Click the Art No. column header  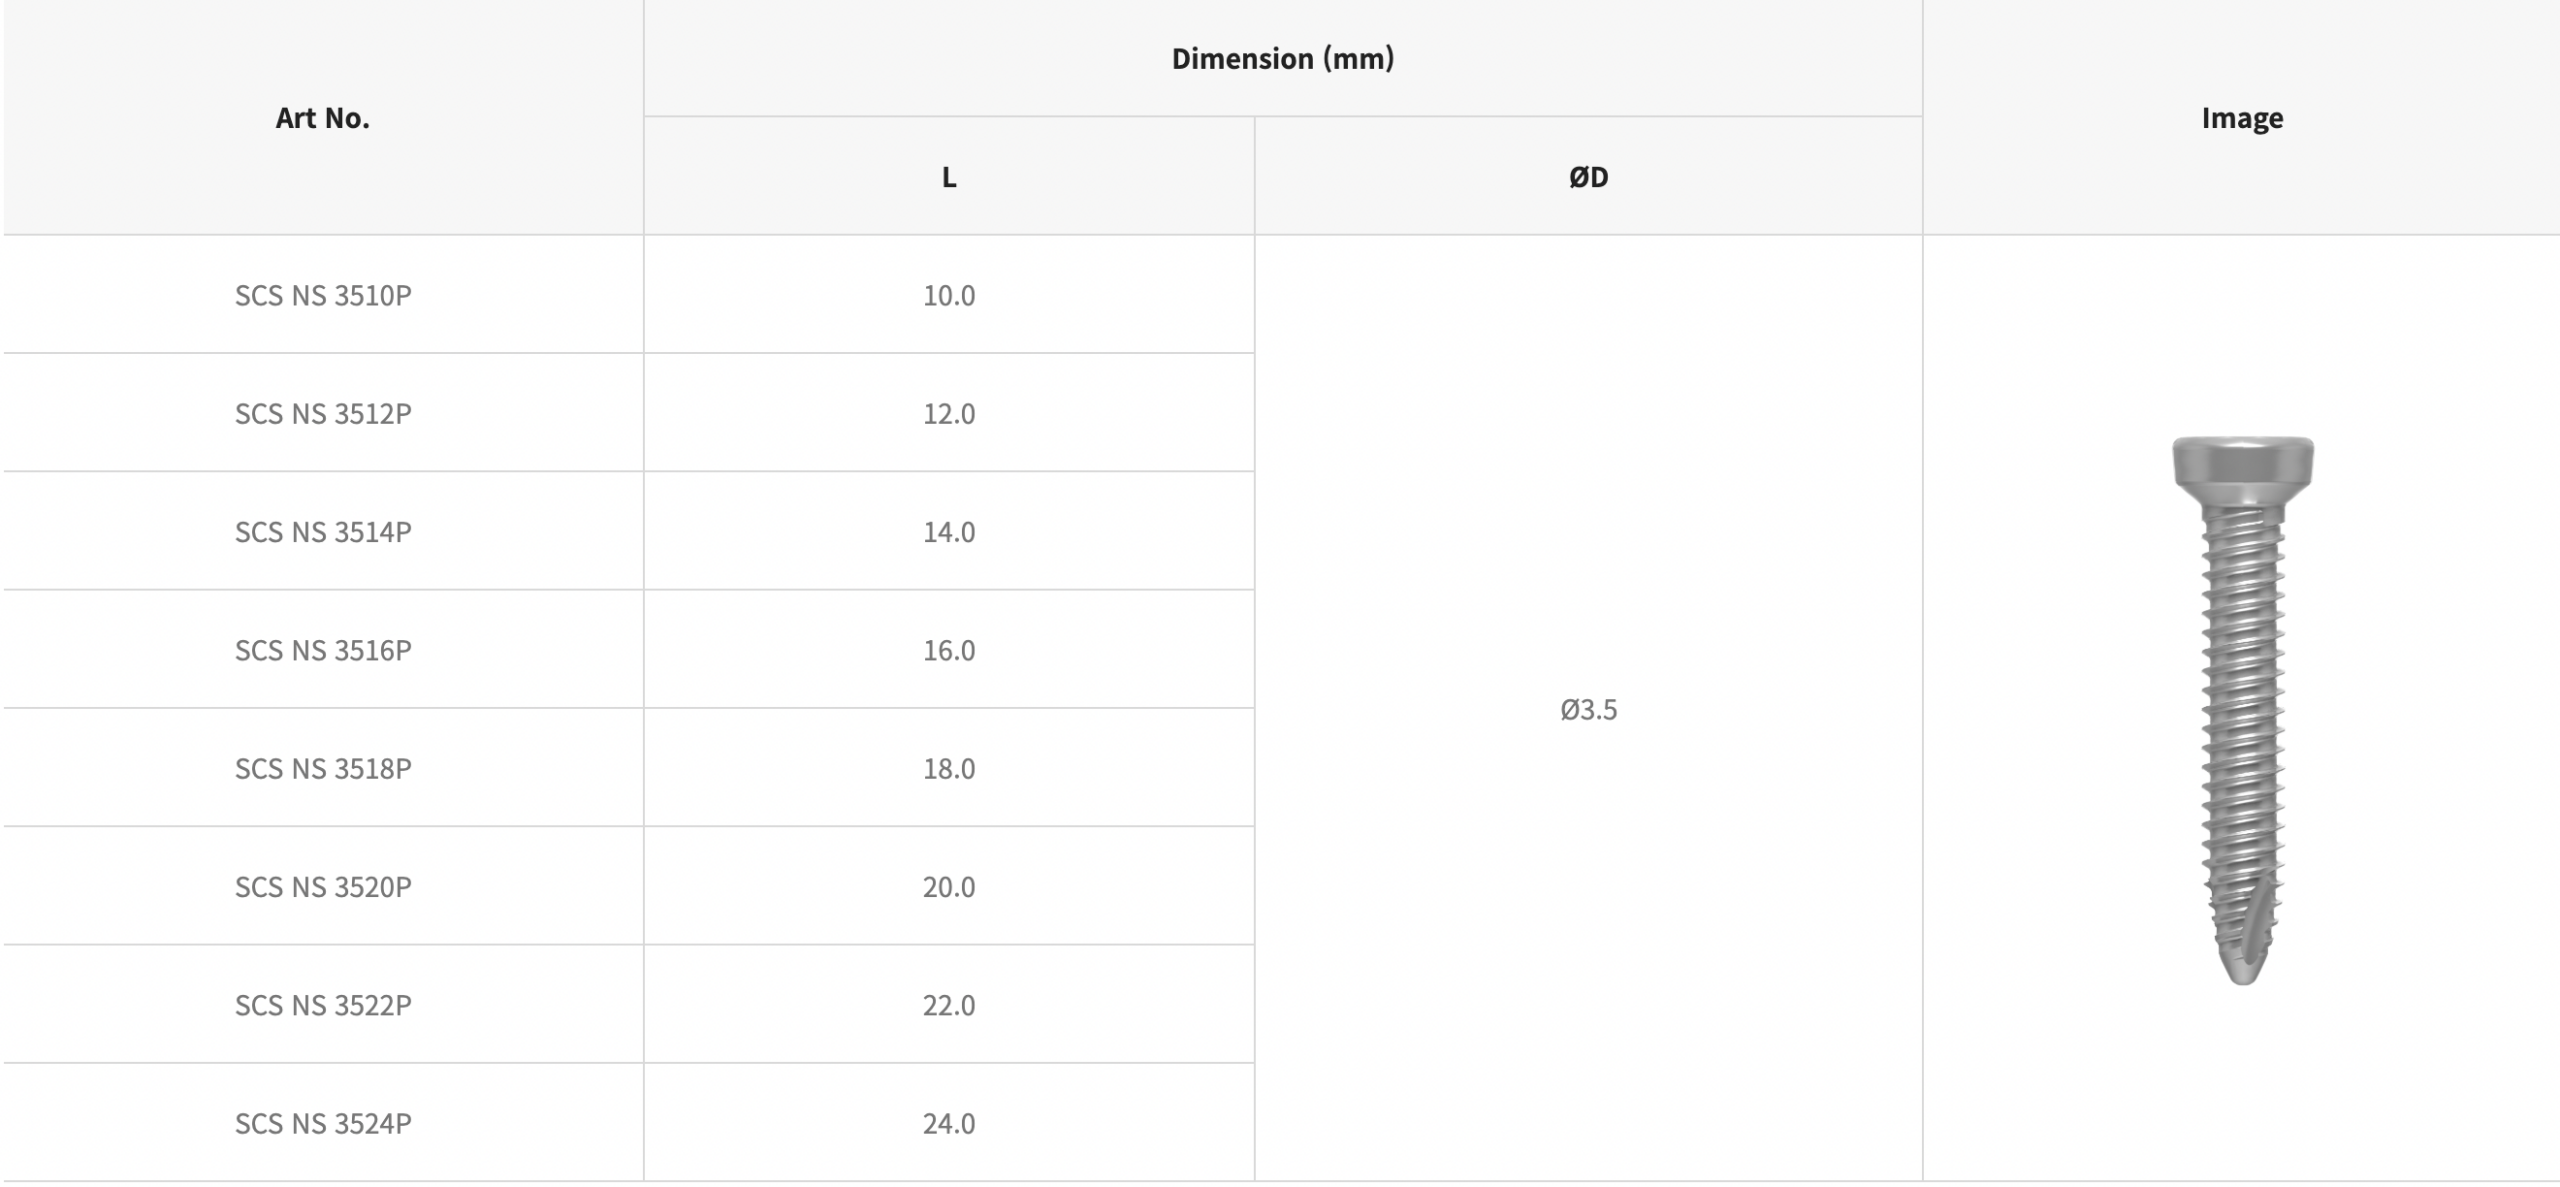(x=323, y=118)
